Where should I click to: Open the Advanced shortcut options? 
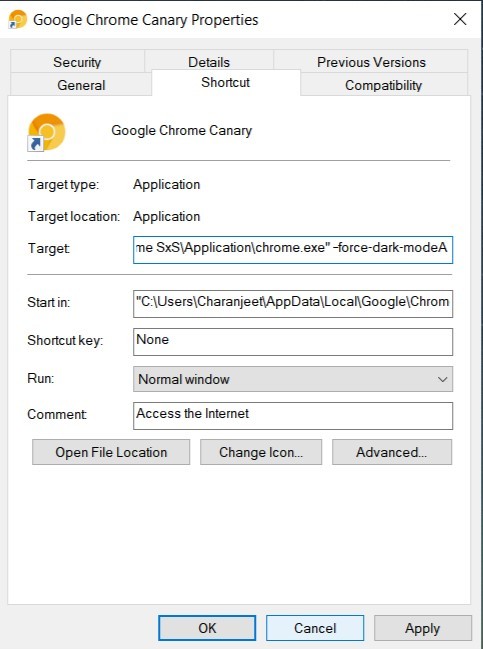392,452
